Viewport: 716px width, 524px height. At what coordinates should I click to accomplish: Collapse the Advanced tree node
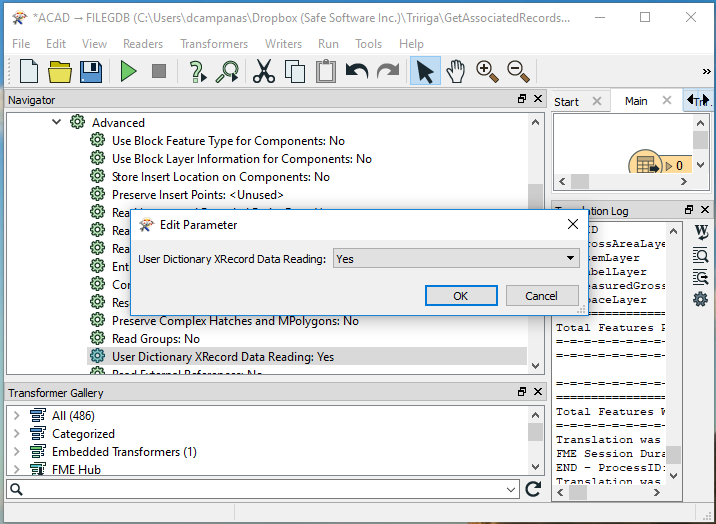pos(57,122)
